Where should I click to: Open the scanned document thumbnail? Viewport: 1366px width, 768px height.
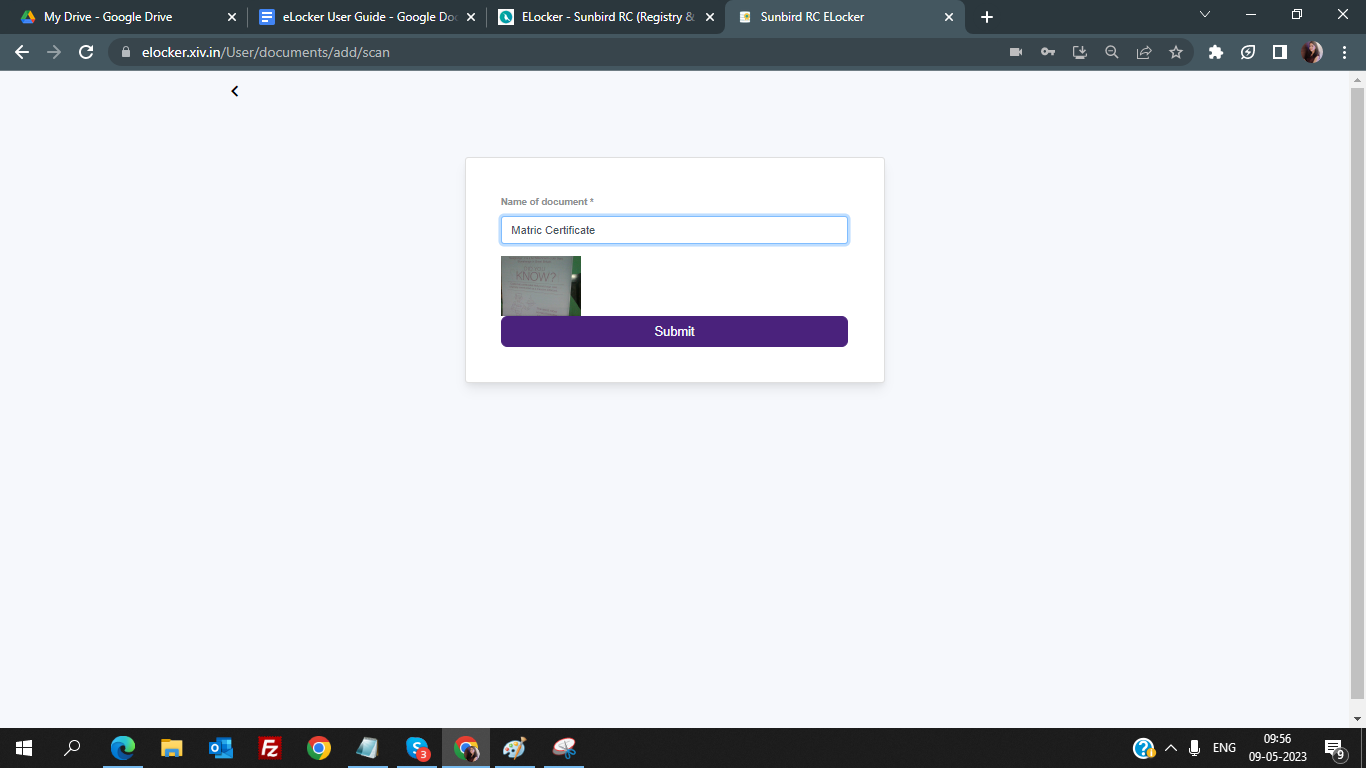[x=541, y=286]
